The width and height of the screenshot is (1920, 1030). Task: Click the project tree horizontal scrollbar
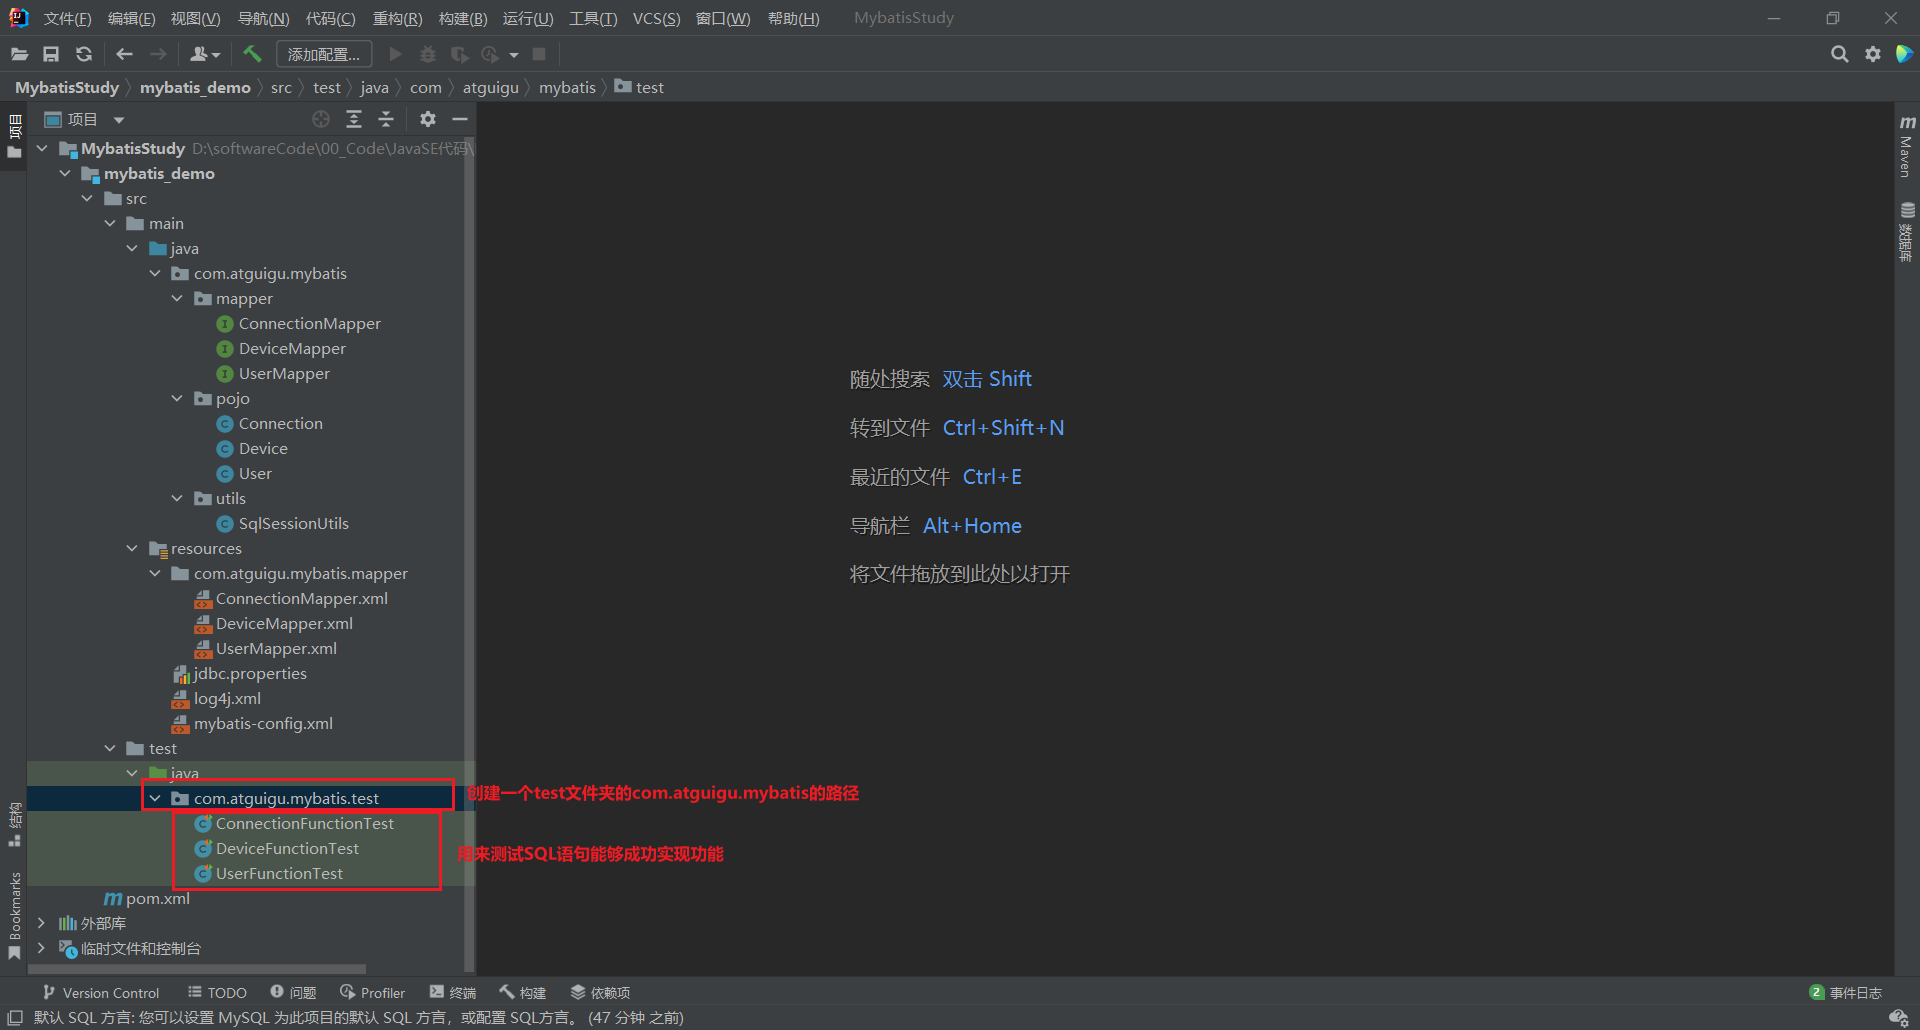[x=197, y=969]
